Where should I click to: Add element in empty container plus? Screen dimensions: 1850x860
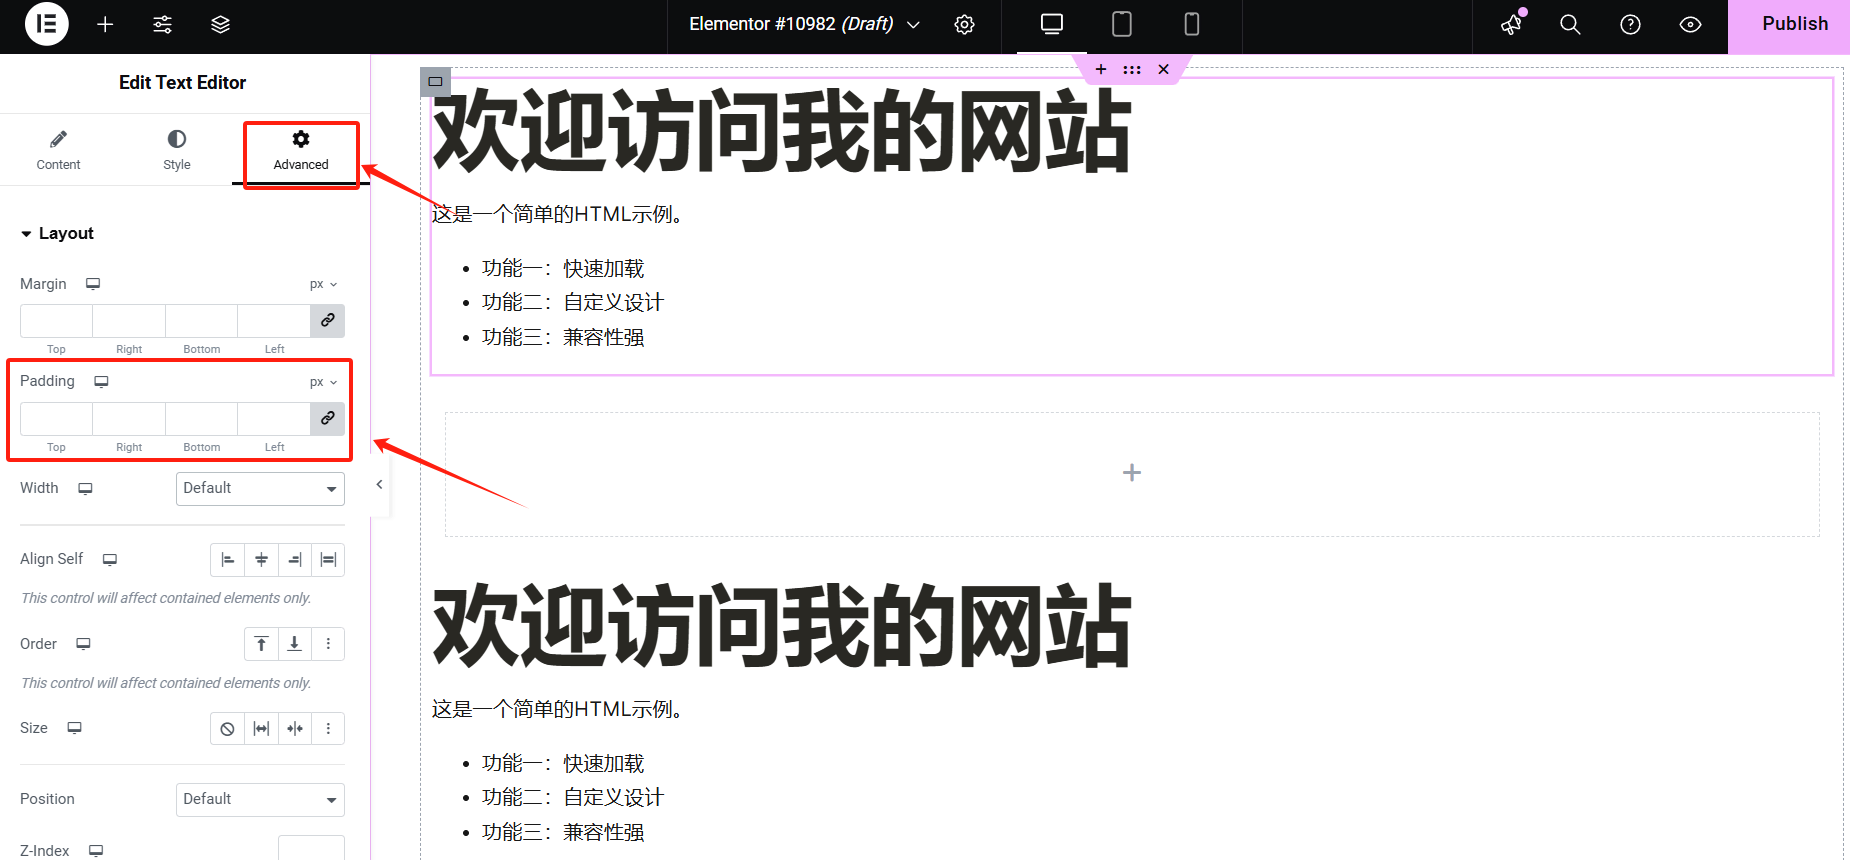(x=1132, y=473)
